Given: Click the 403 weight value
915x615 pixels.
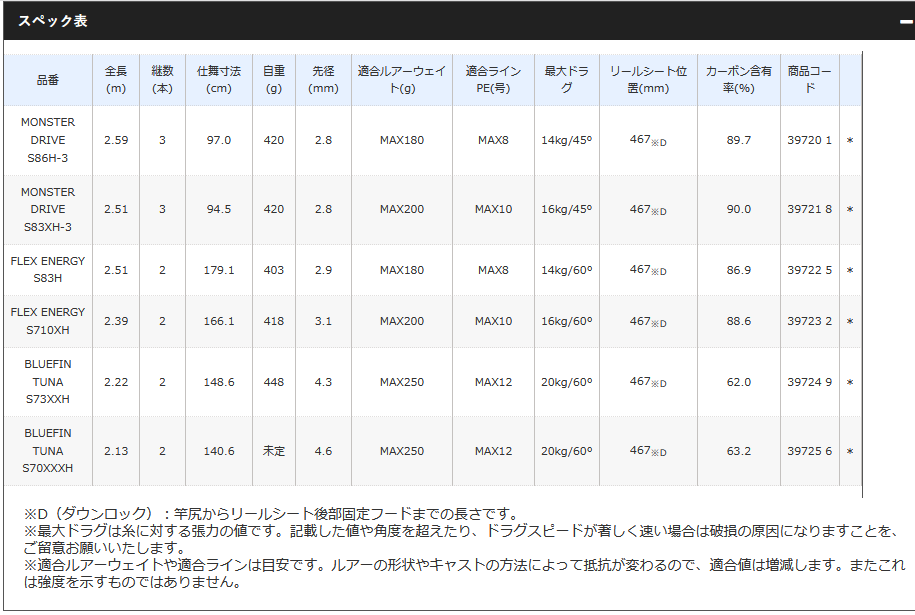Looking at the screenshot, I should point(274,270).
